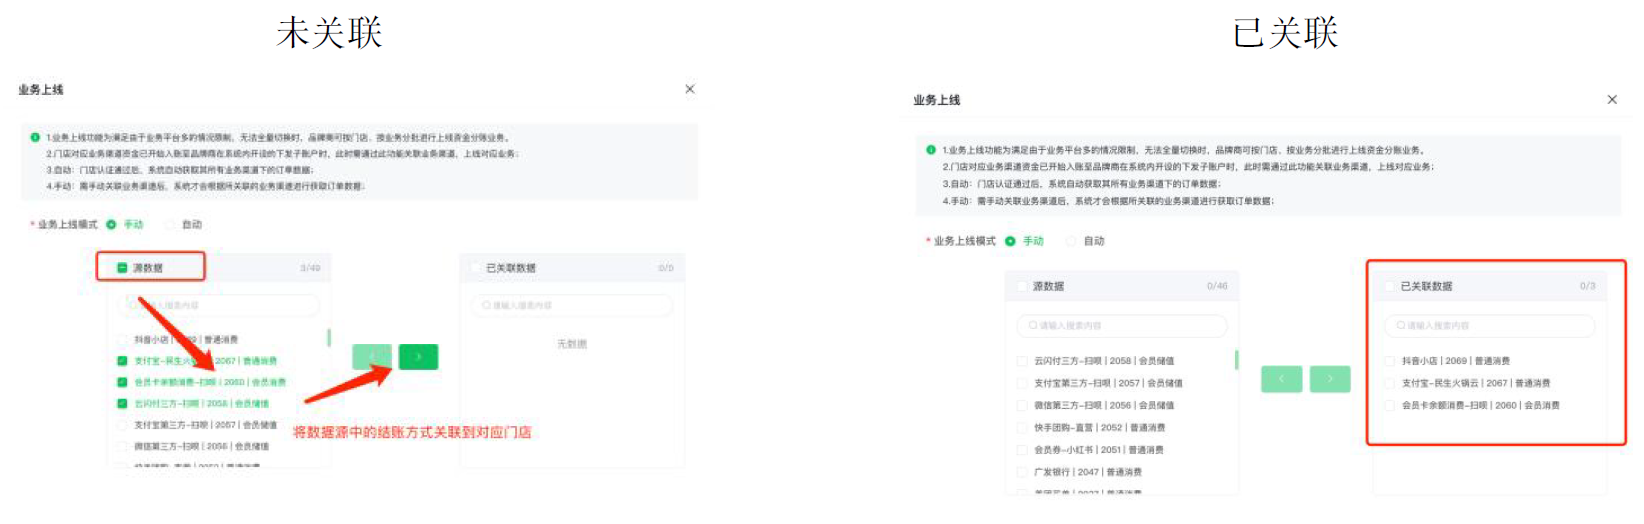Image resolution: width=1644 pixels, height=524 pixels.
Task: Select all 已关联数据 showing 0/3
Action: [x=1389, y=286]
